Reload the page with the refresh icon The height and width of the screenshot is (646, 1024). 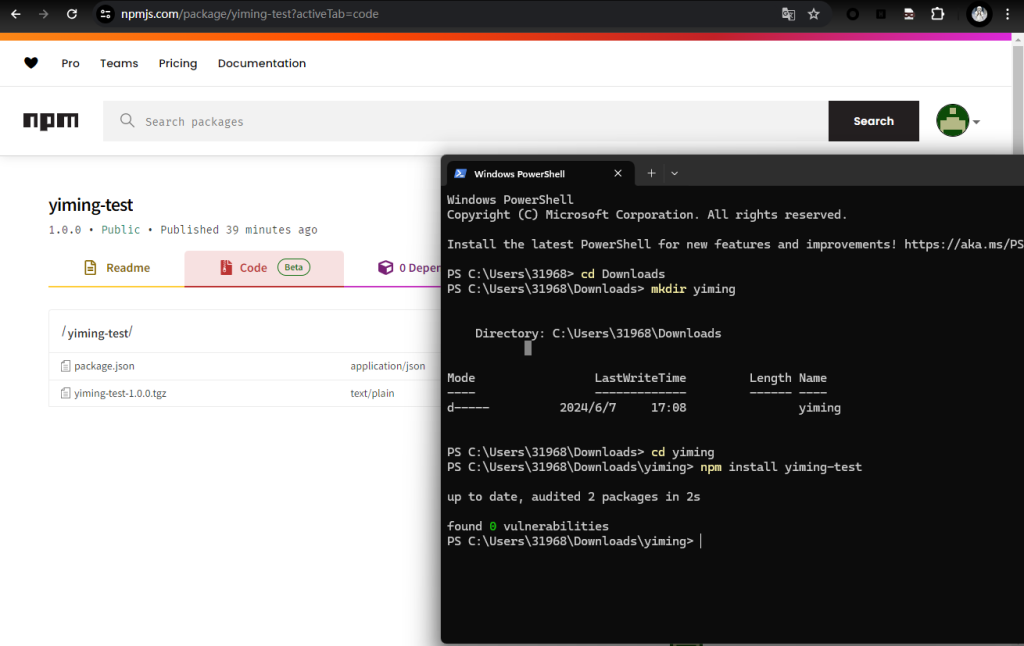(x=72, y=14)
